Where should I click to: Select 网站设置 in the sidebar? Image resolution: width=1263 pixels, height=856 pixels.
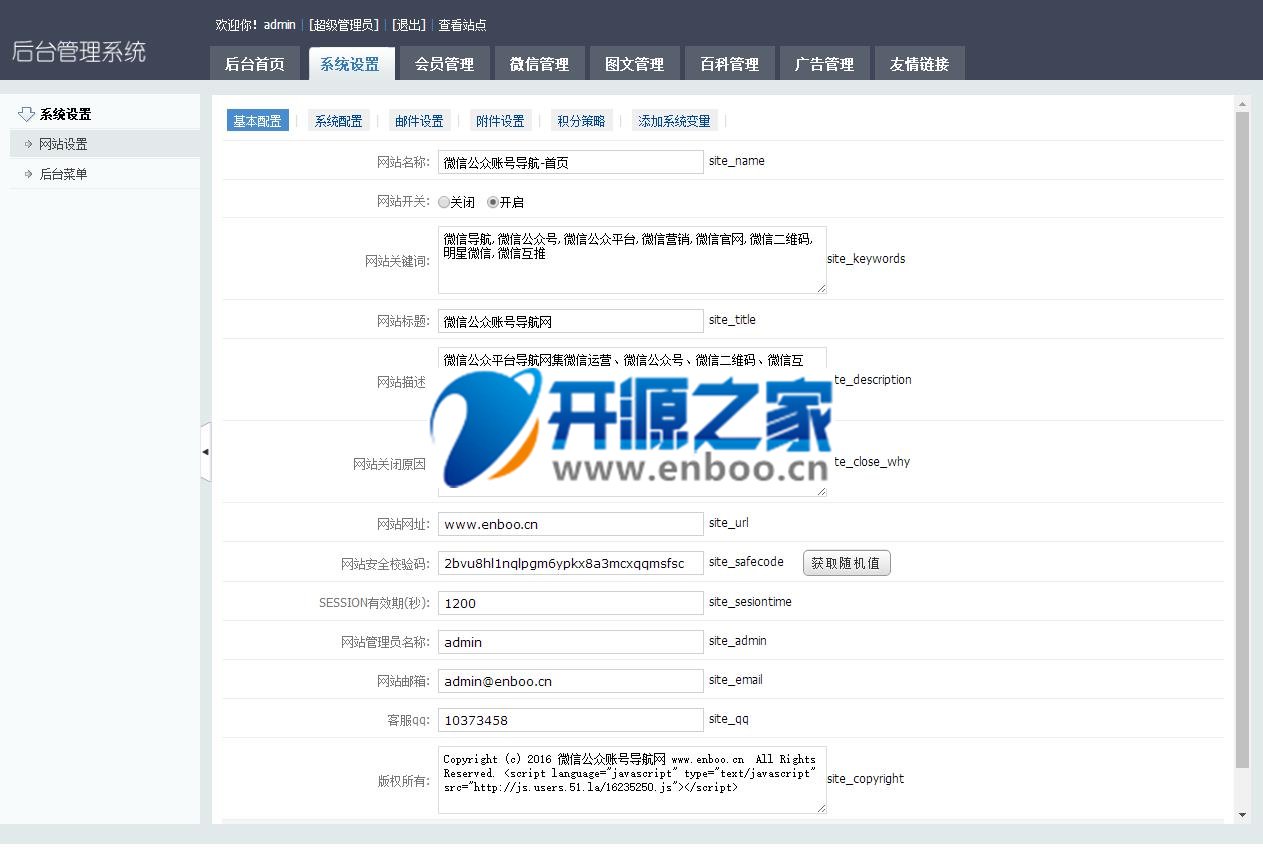pyautogui.click(x=105, y=144)
